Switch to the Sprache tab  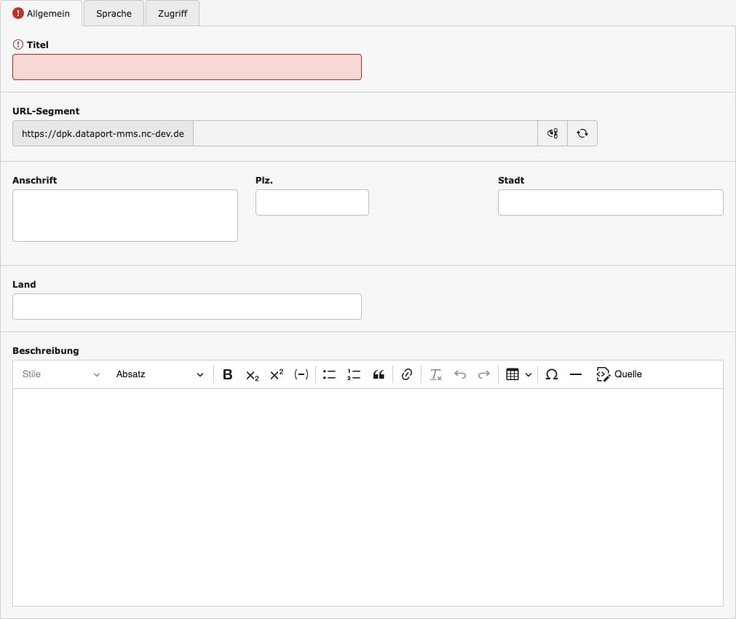(x=114, y=14)
